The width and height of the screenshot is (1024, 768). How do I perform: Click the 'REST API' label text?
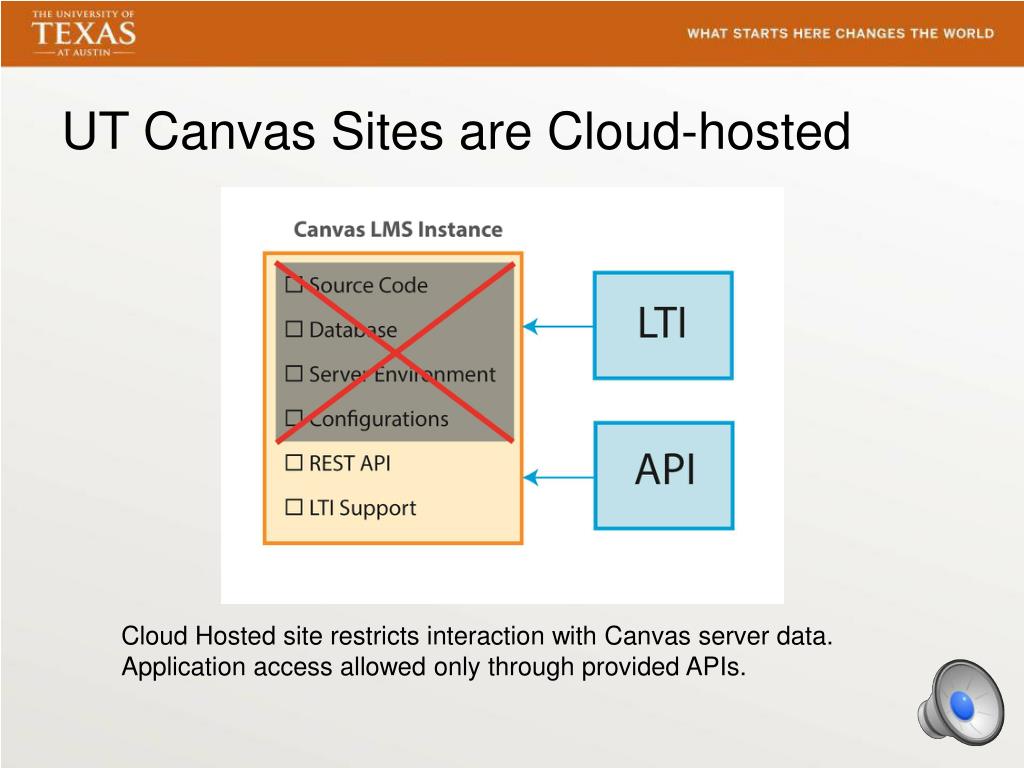pyautogui.click(x=349, y=463)
